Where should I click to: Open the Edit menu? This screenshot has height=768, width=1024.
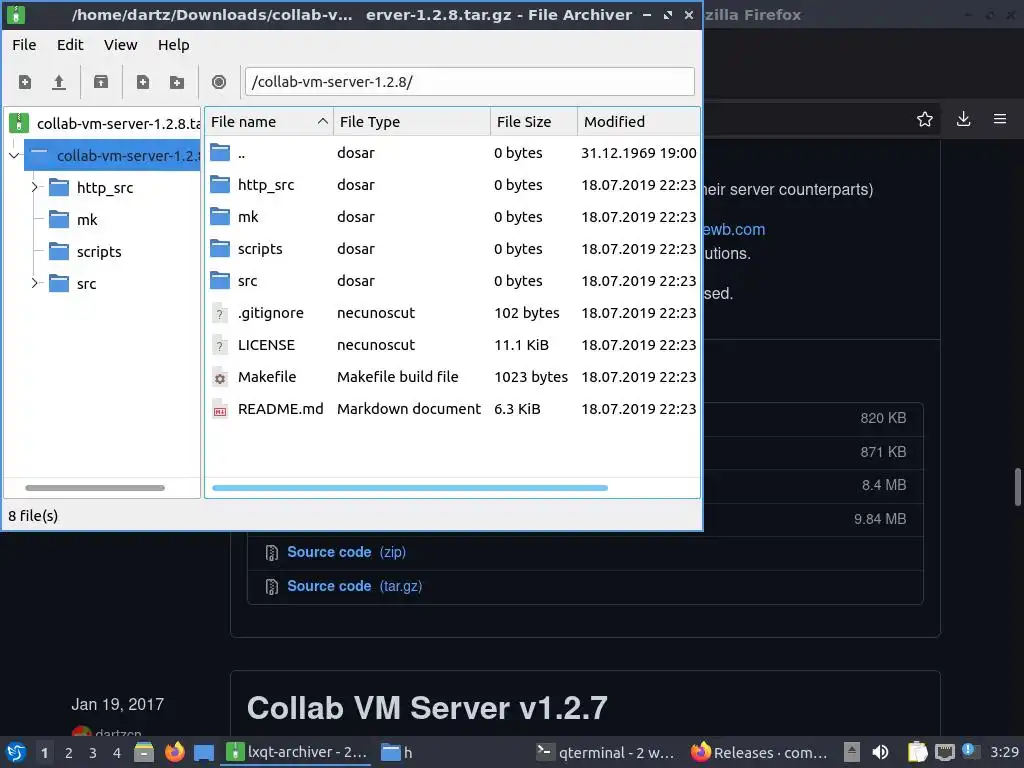coord(70,45)
